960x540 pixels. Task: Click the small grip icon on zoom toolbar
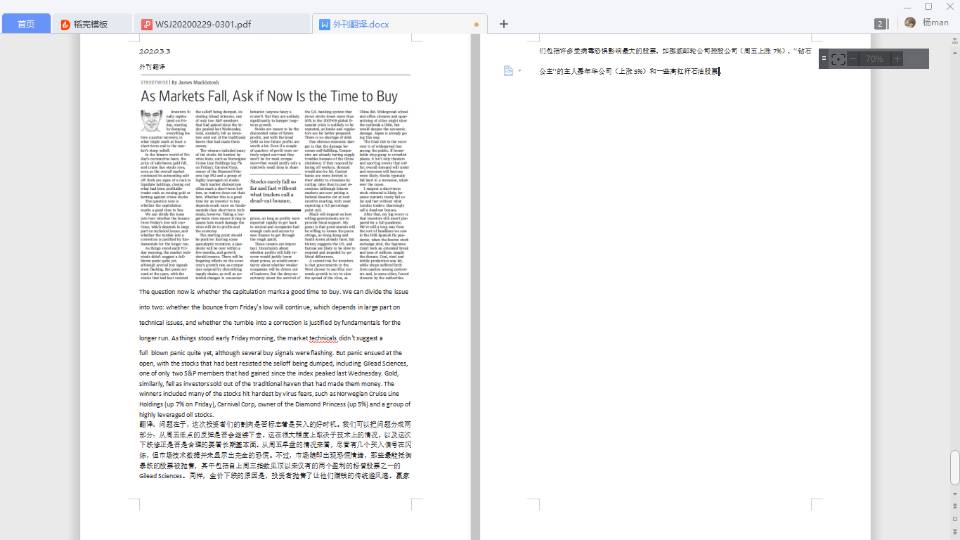(x=824, y=59)
